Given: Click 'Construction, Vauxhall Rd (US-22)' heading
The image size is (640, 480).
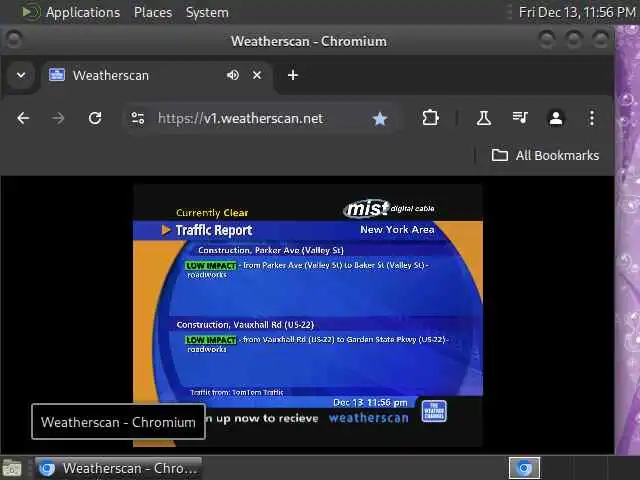Looking at the screenshot, I should 245,325.
